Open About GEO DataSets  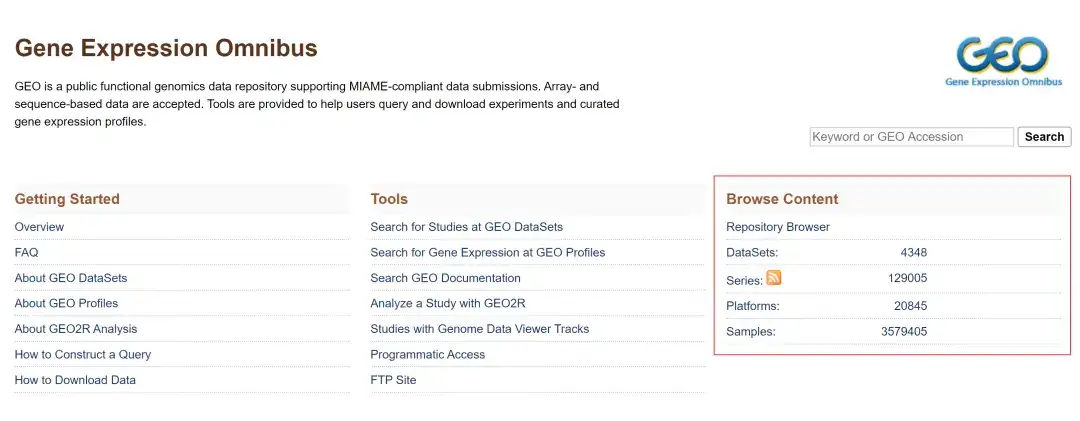(x=71, y=278)
